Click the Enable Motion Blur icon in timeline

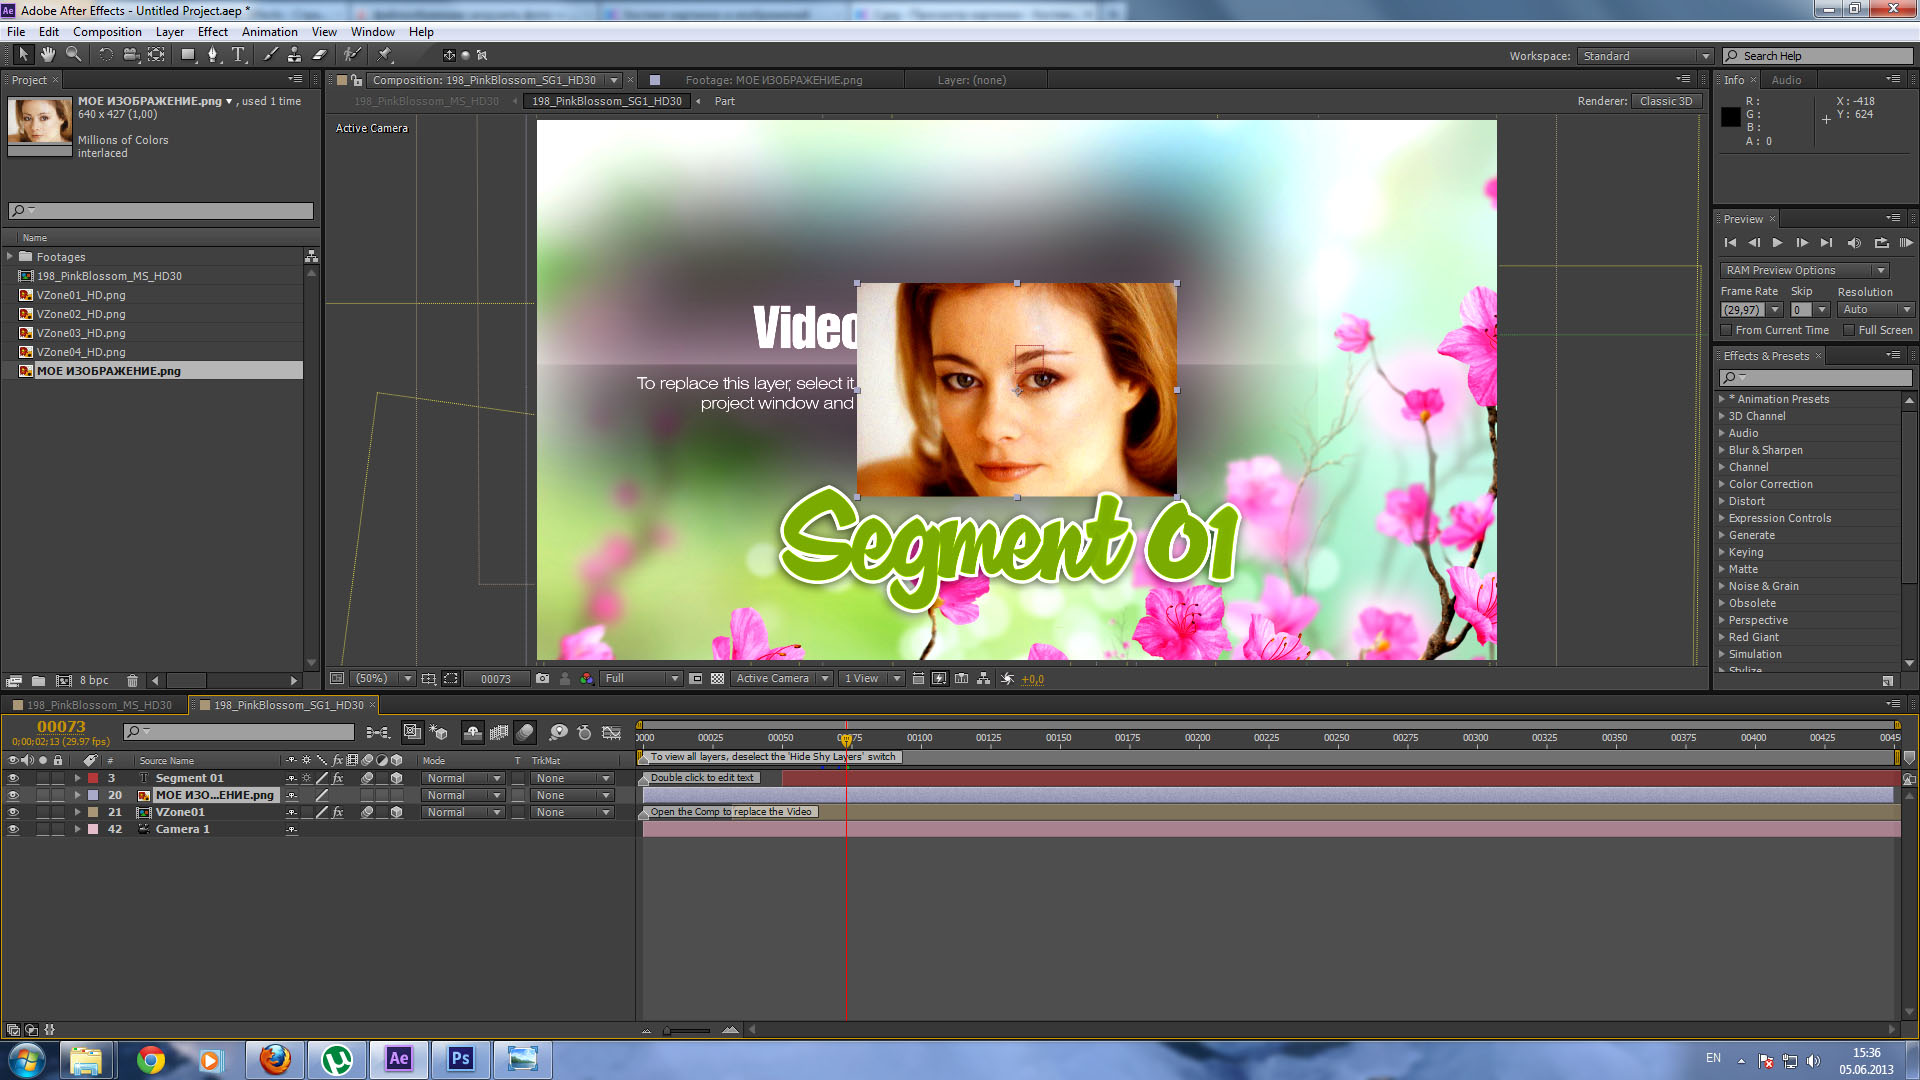point(526,733)
